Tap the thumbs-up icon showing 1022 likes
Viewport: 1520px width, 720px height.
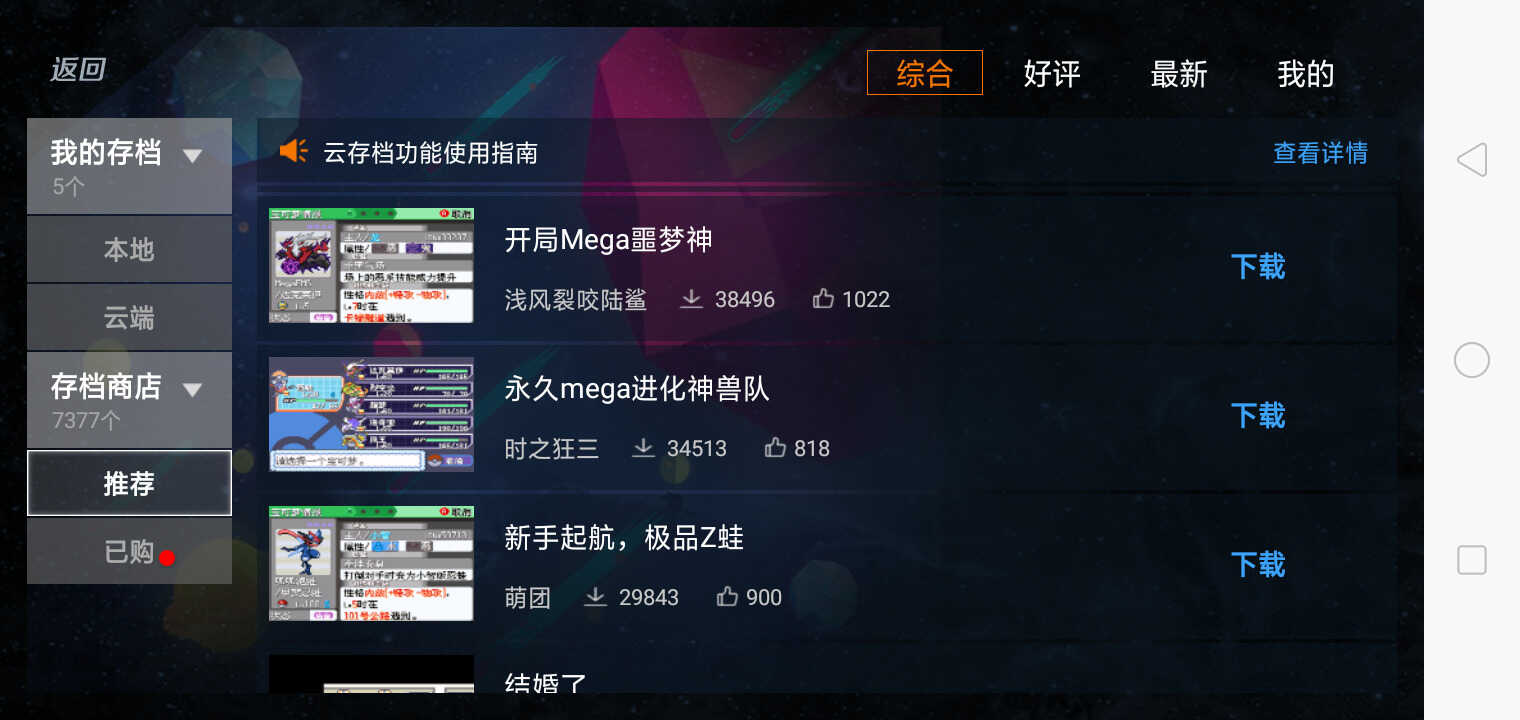[x=823, y=299]
